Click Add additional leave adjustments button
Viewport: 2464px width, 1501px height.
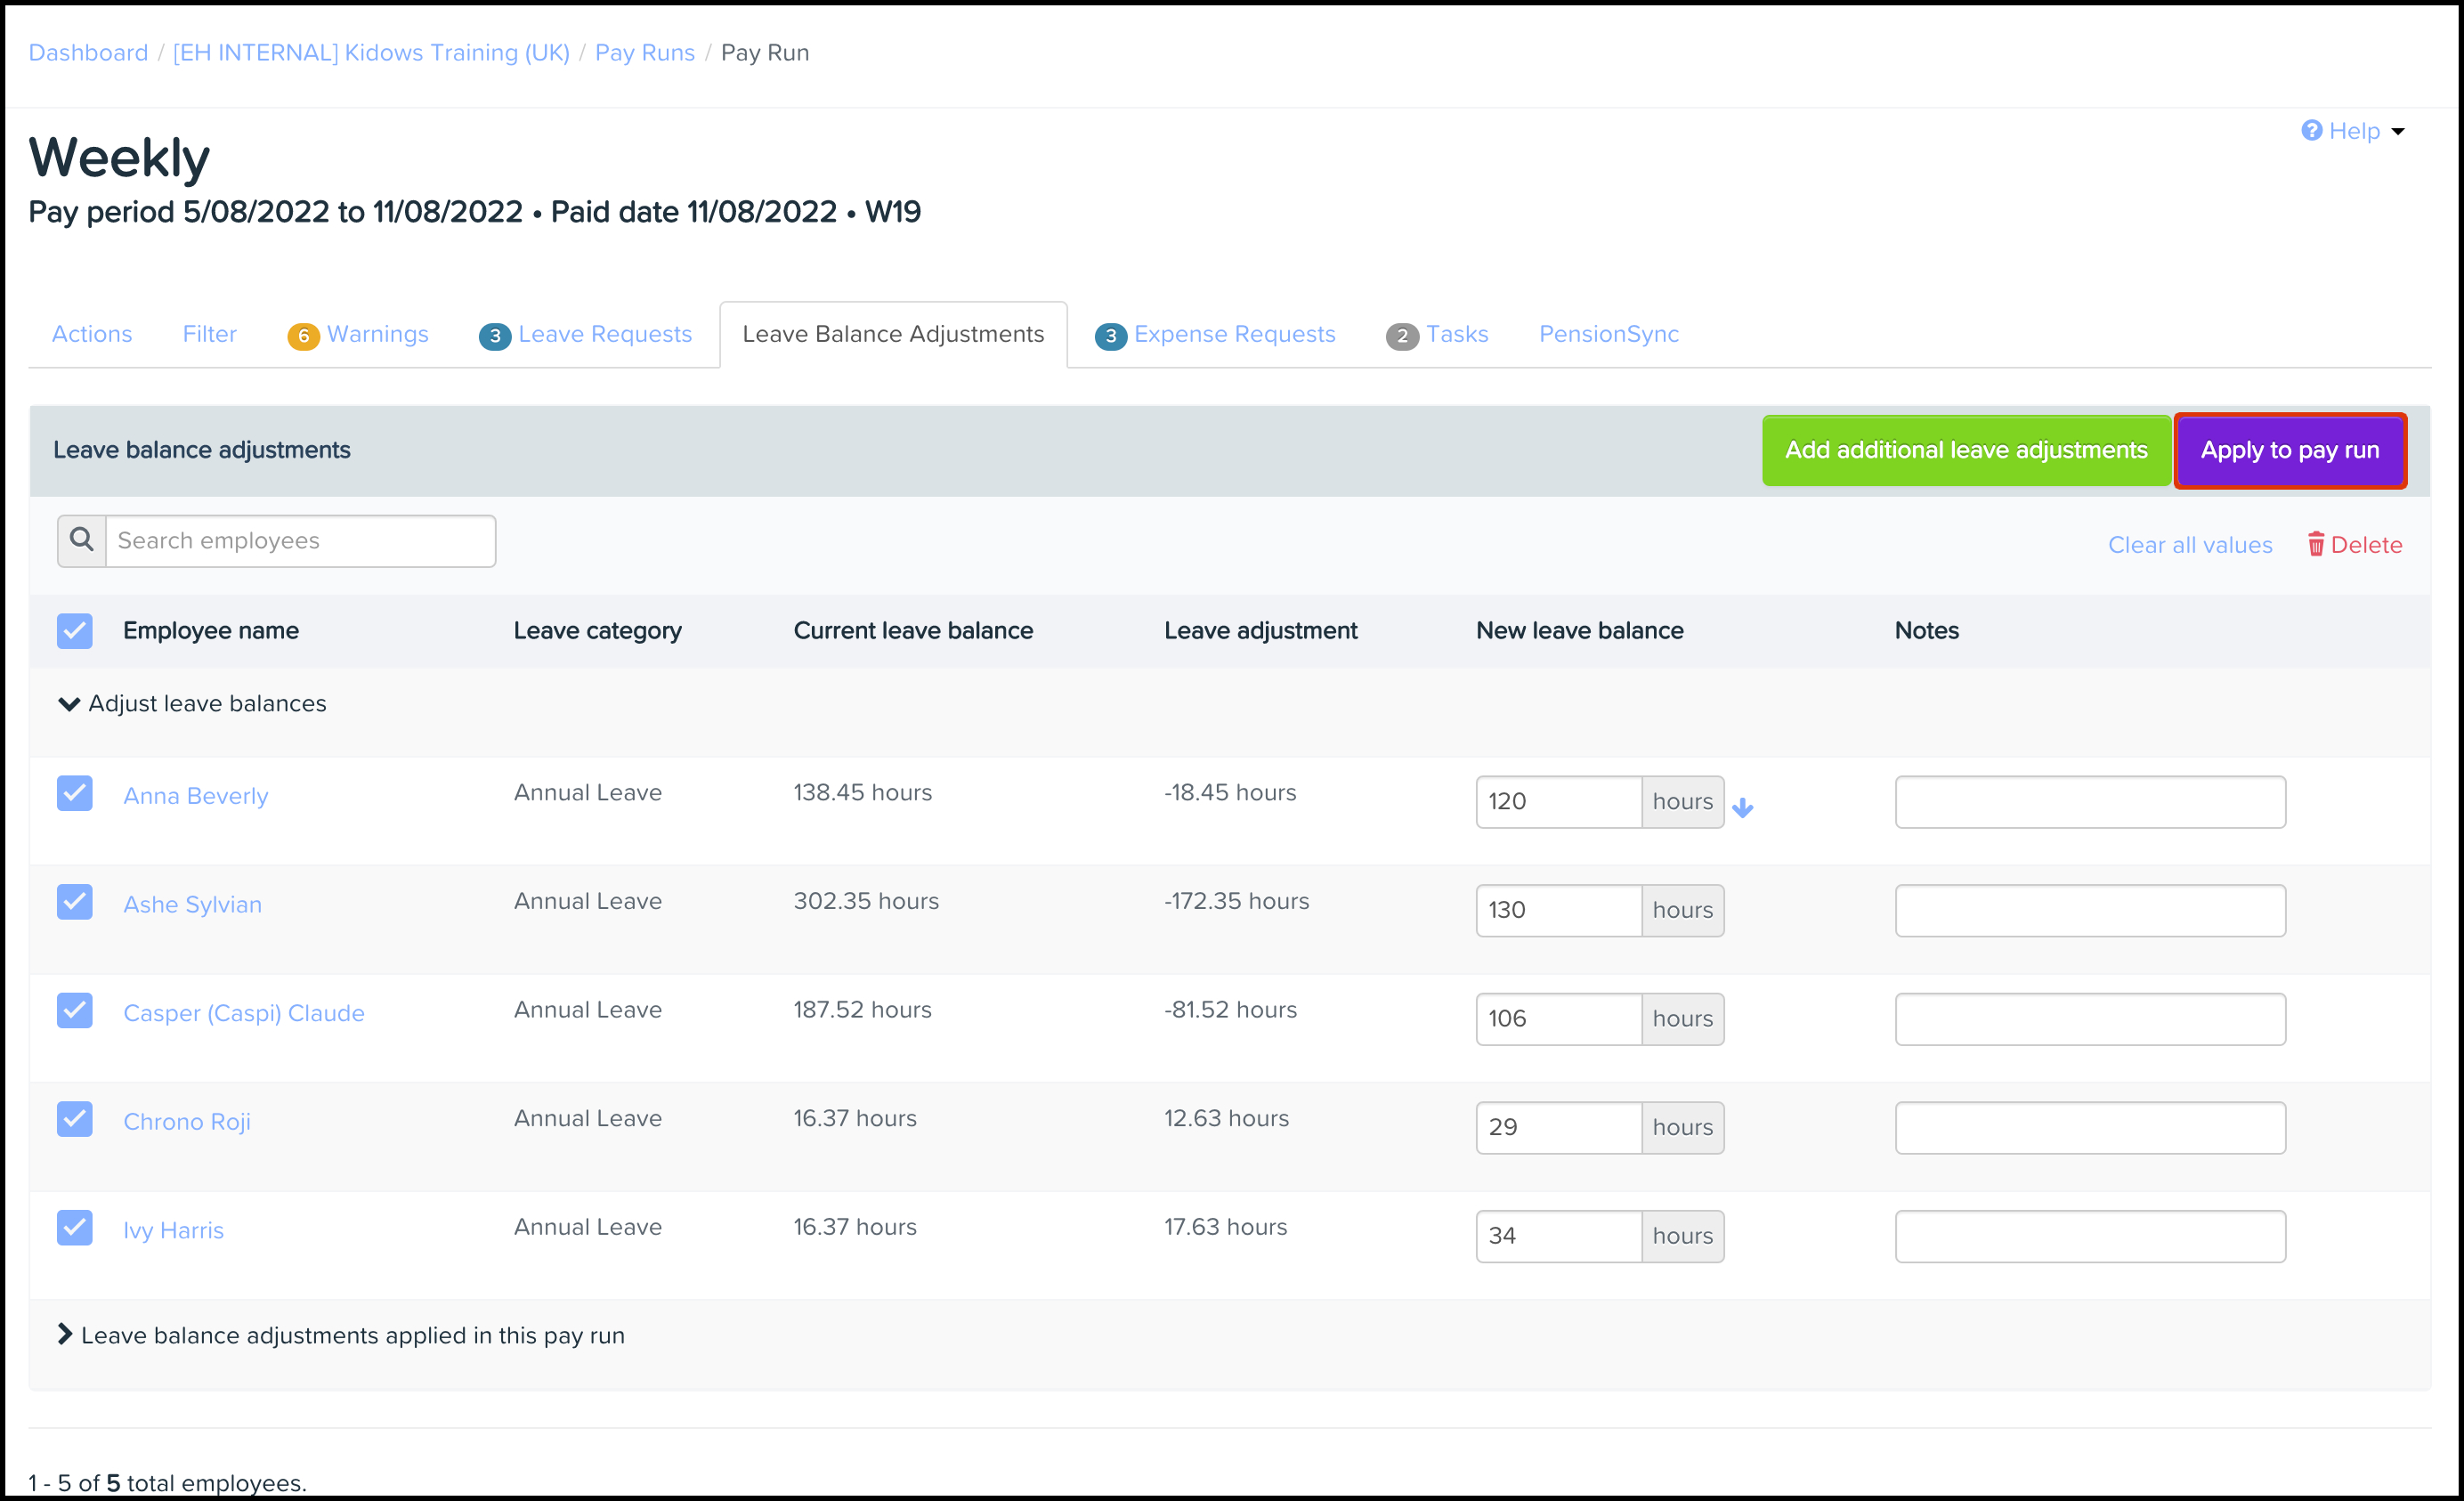[x=1965, y=450]
